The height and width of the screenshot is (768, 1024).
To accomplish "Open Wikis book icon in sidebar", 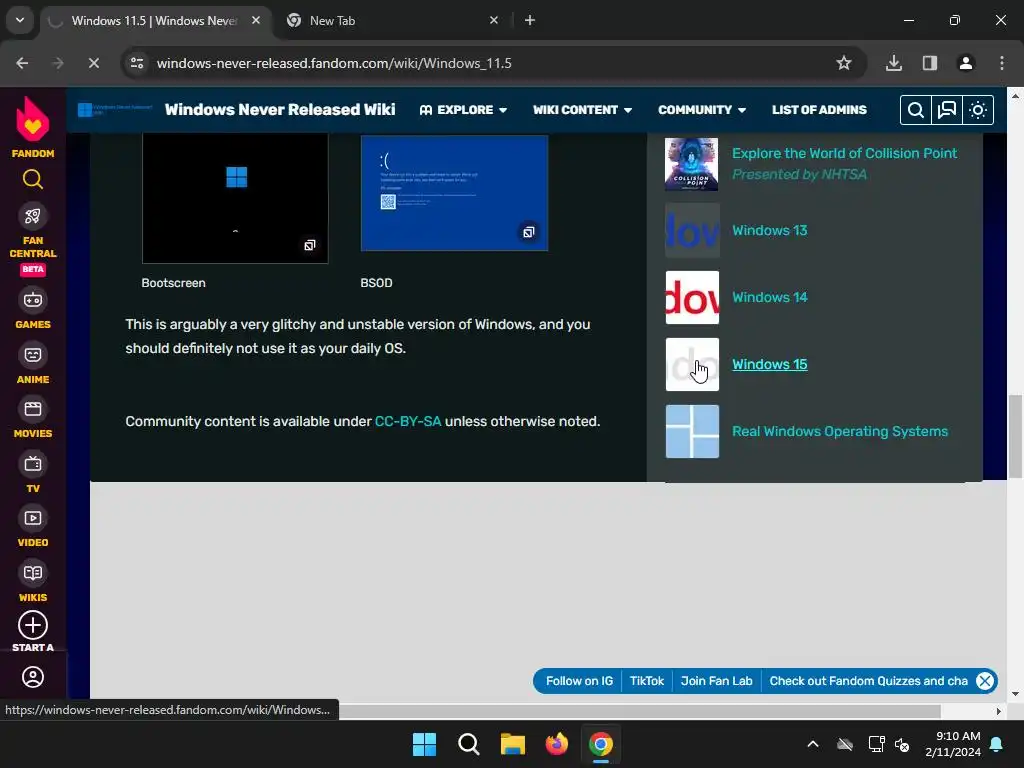I will click(33, 573).
